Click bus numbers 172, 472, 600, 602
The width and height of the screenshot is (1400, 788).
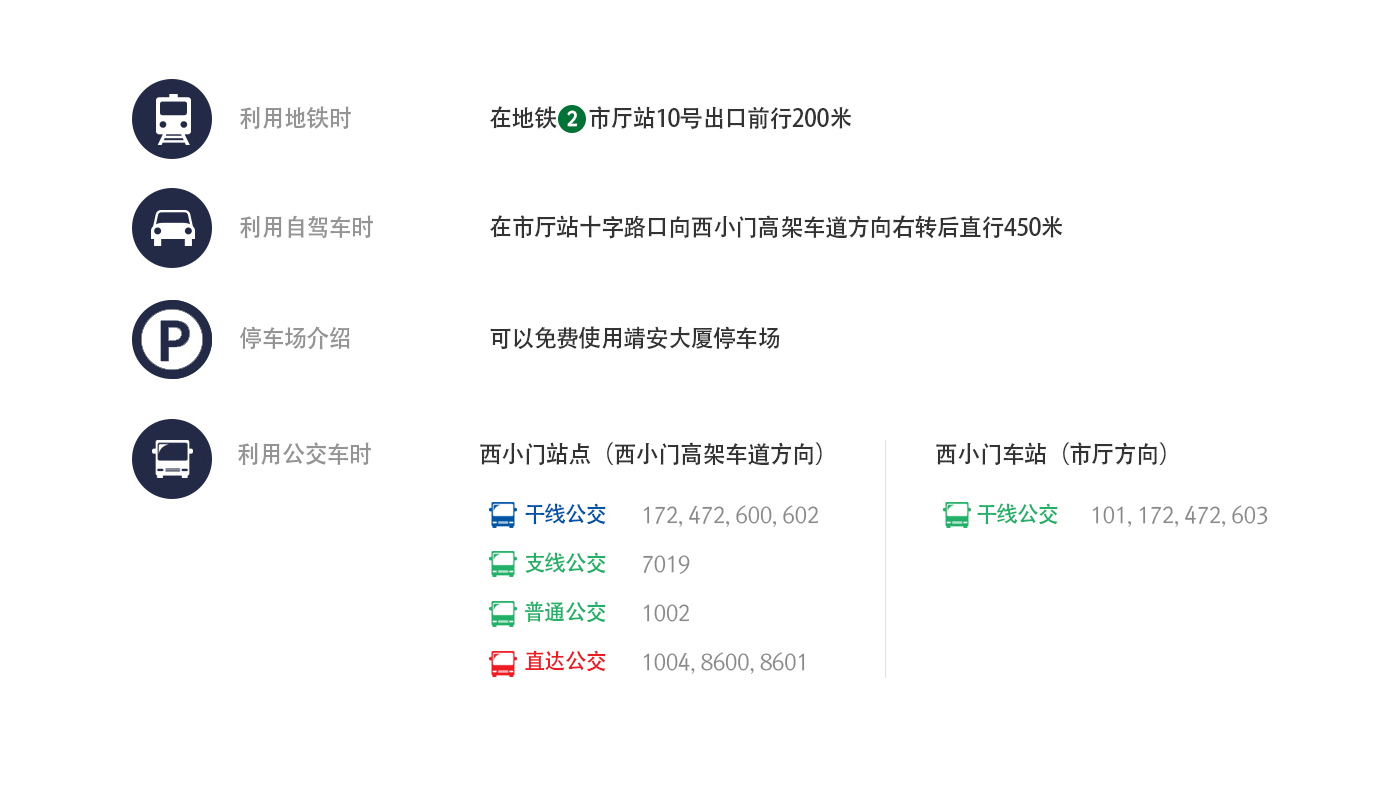click(x=730, y=516)
